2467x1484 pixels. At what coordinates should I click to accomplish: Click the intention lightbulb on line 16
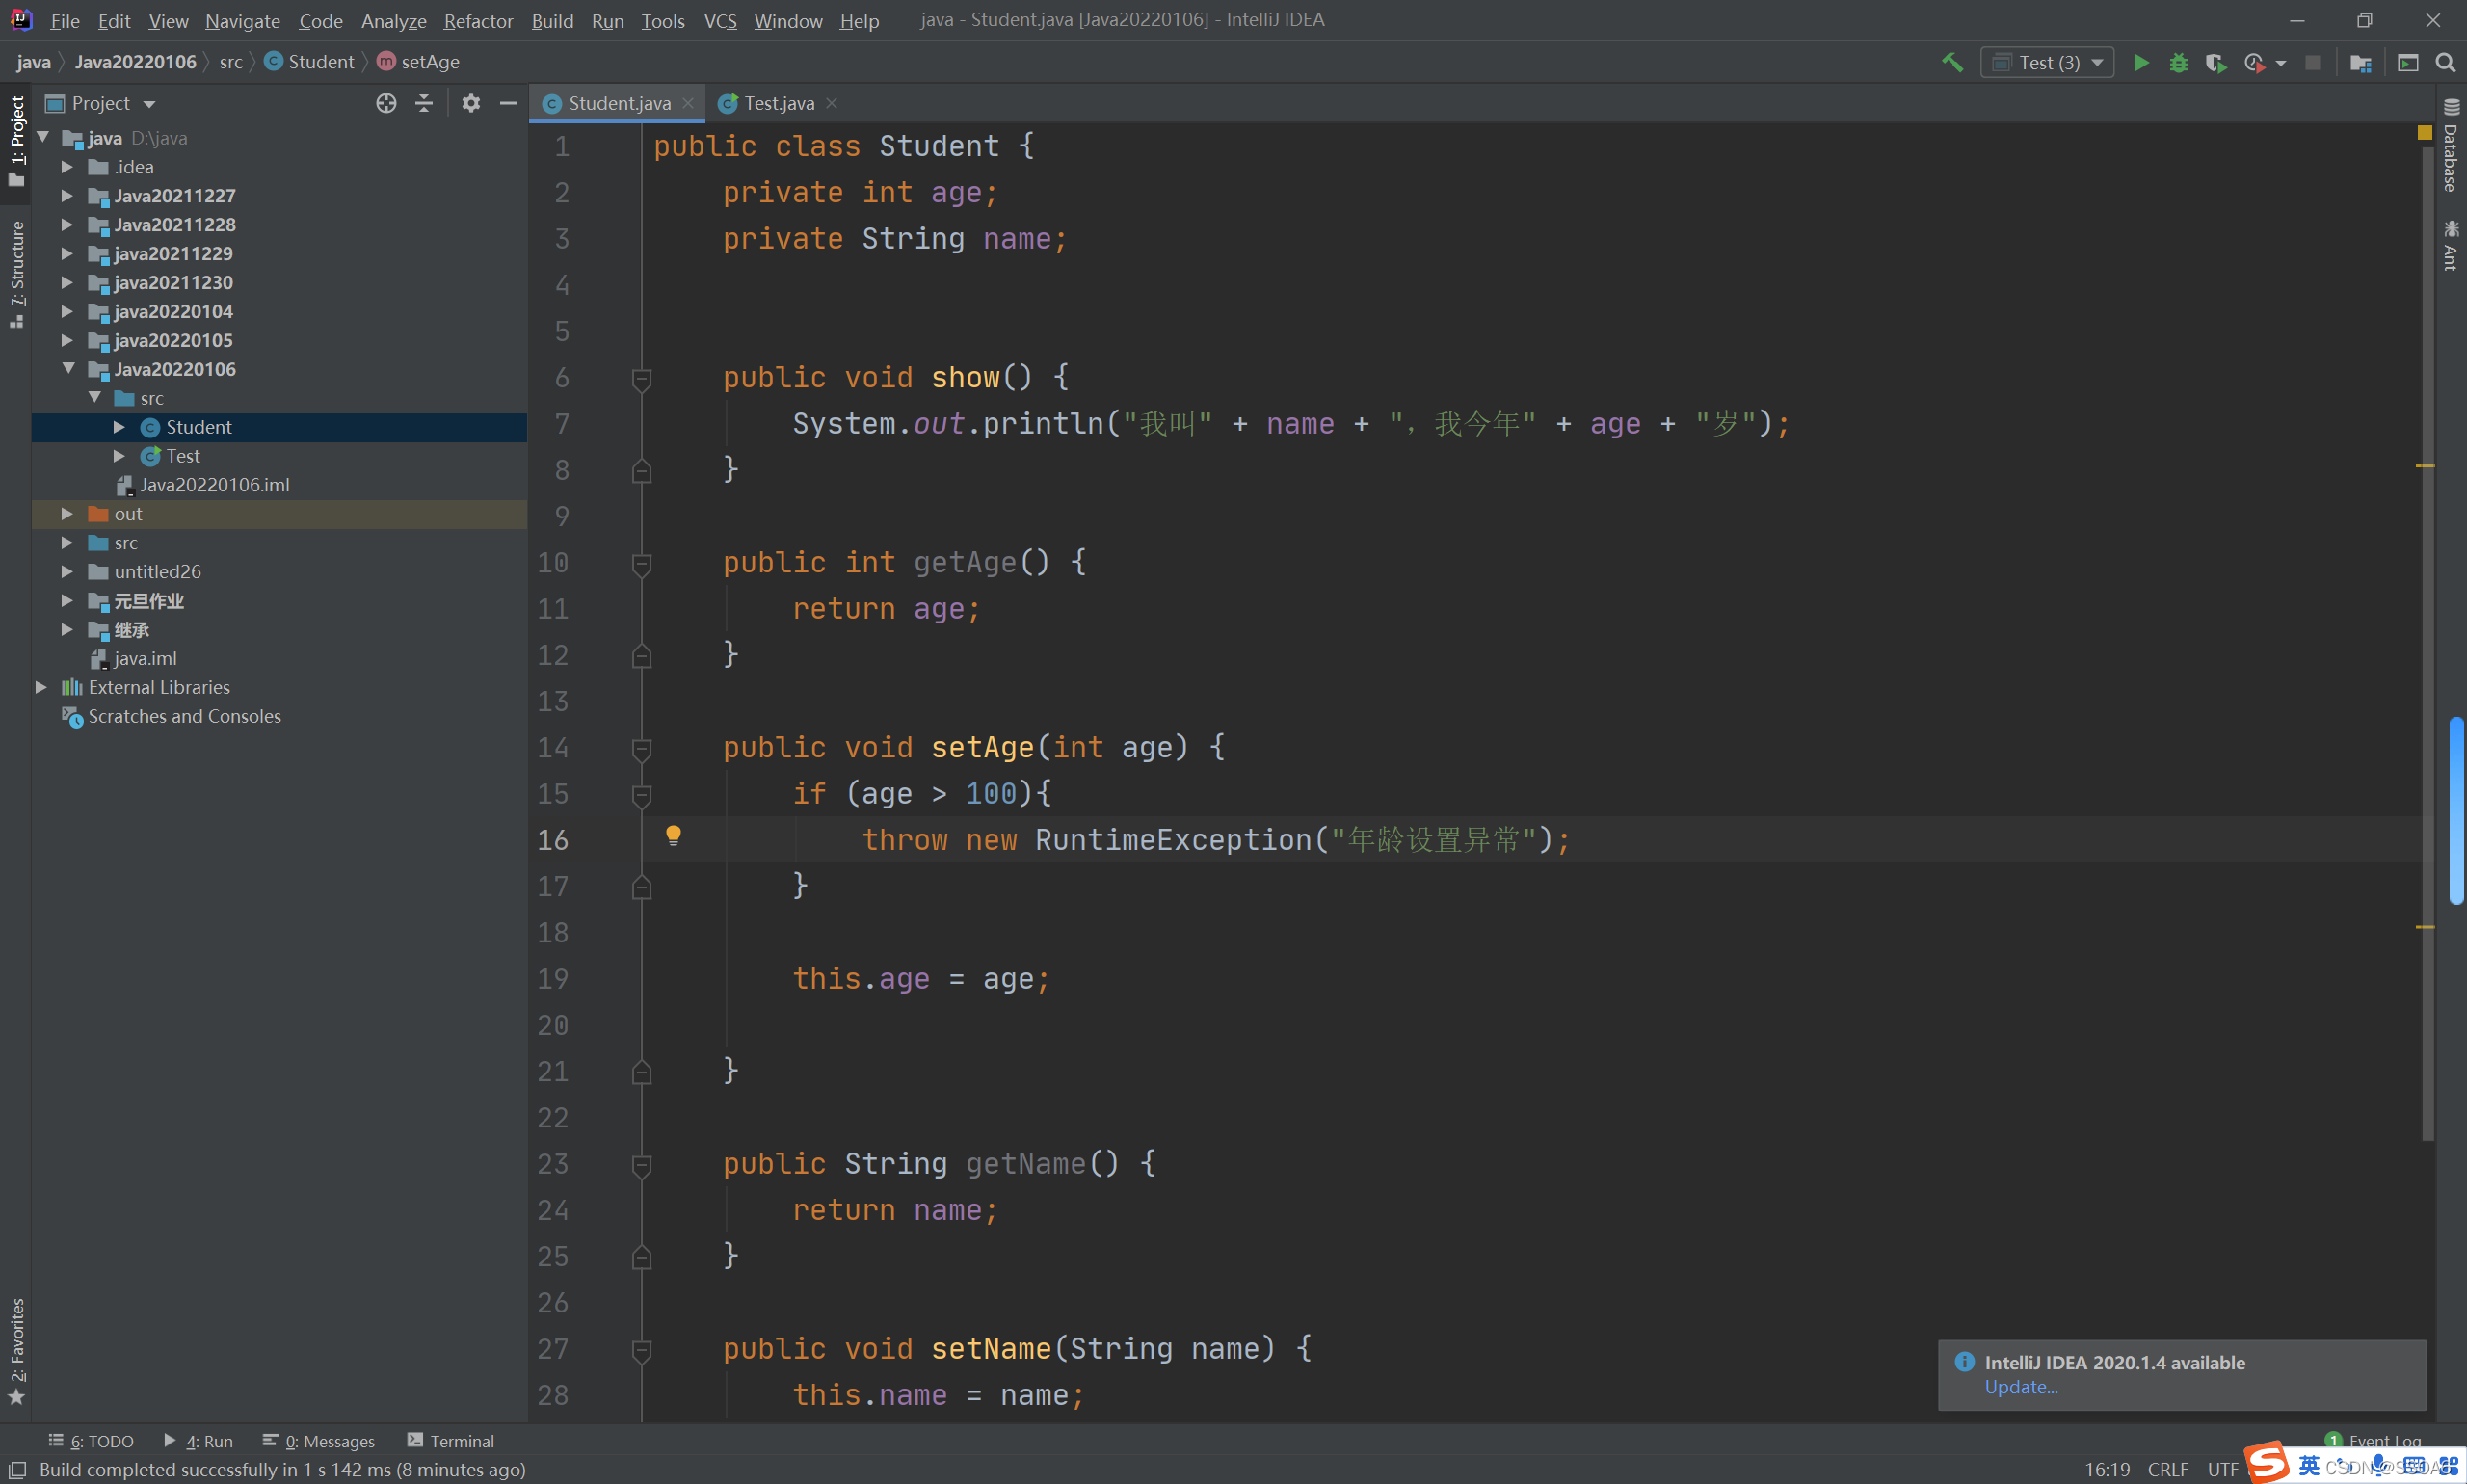pos(673,836)
